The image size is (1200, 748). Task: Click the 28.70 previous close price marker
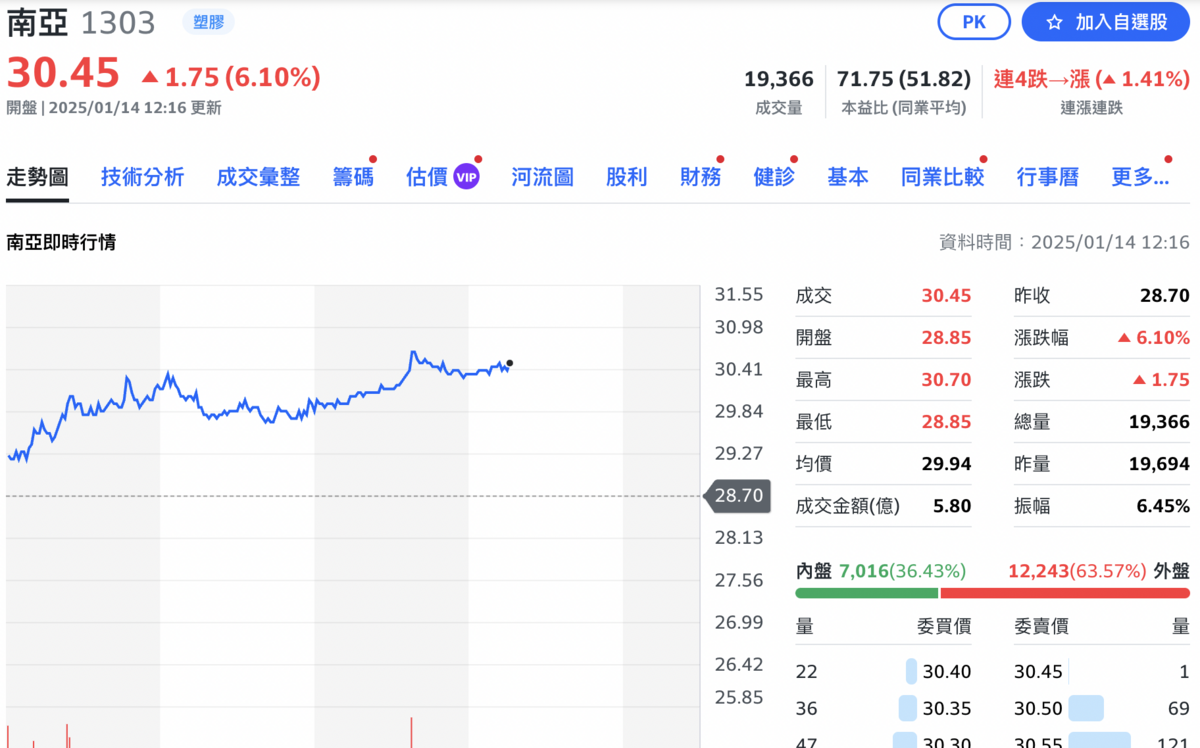point(738,495)
